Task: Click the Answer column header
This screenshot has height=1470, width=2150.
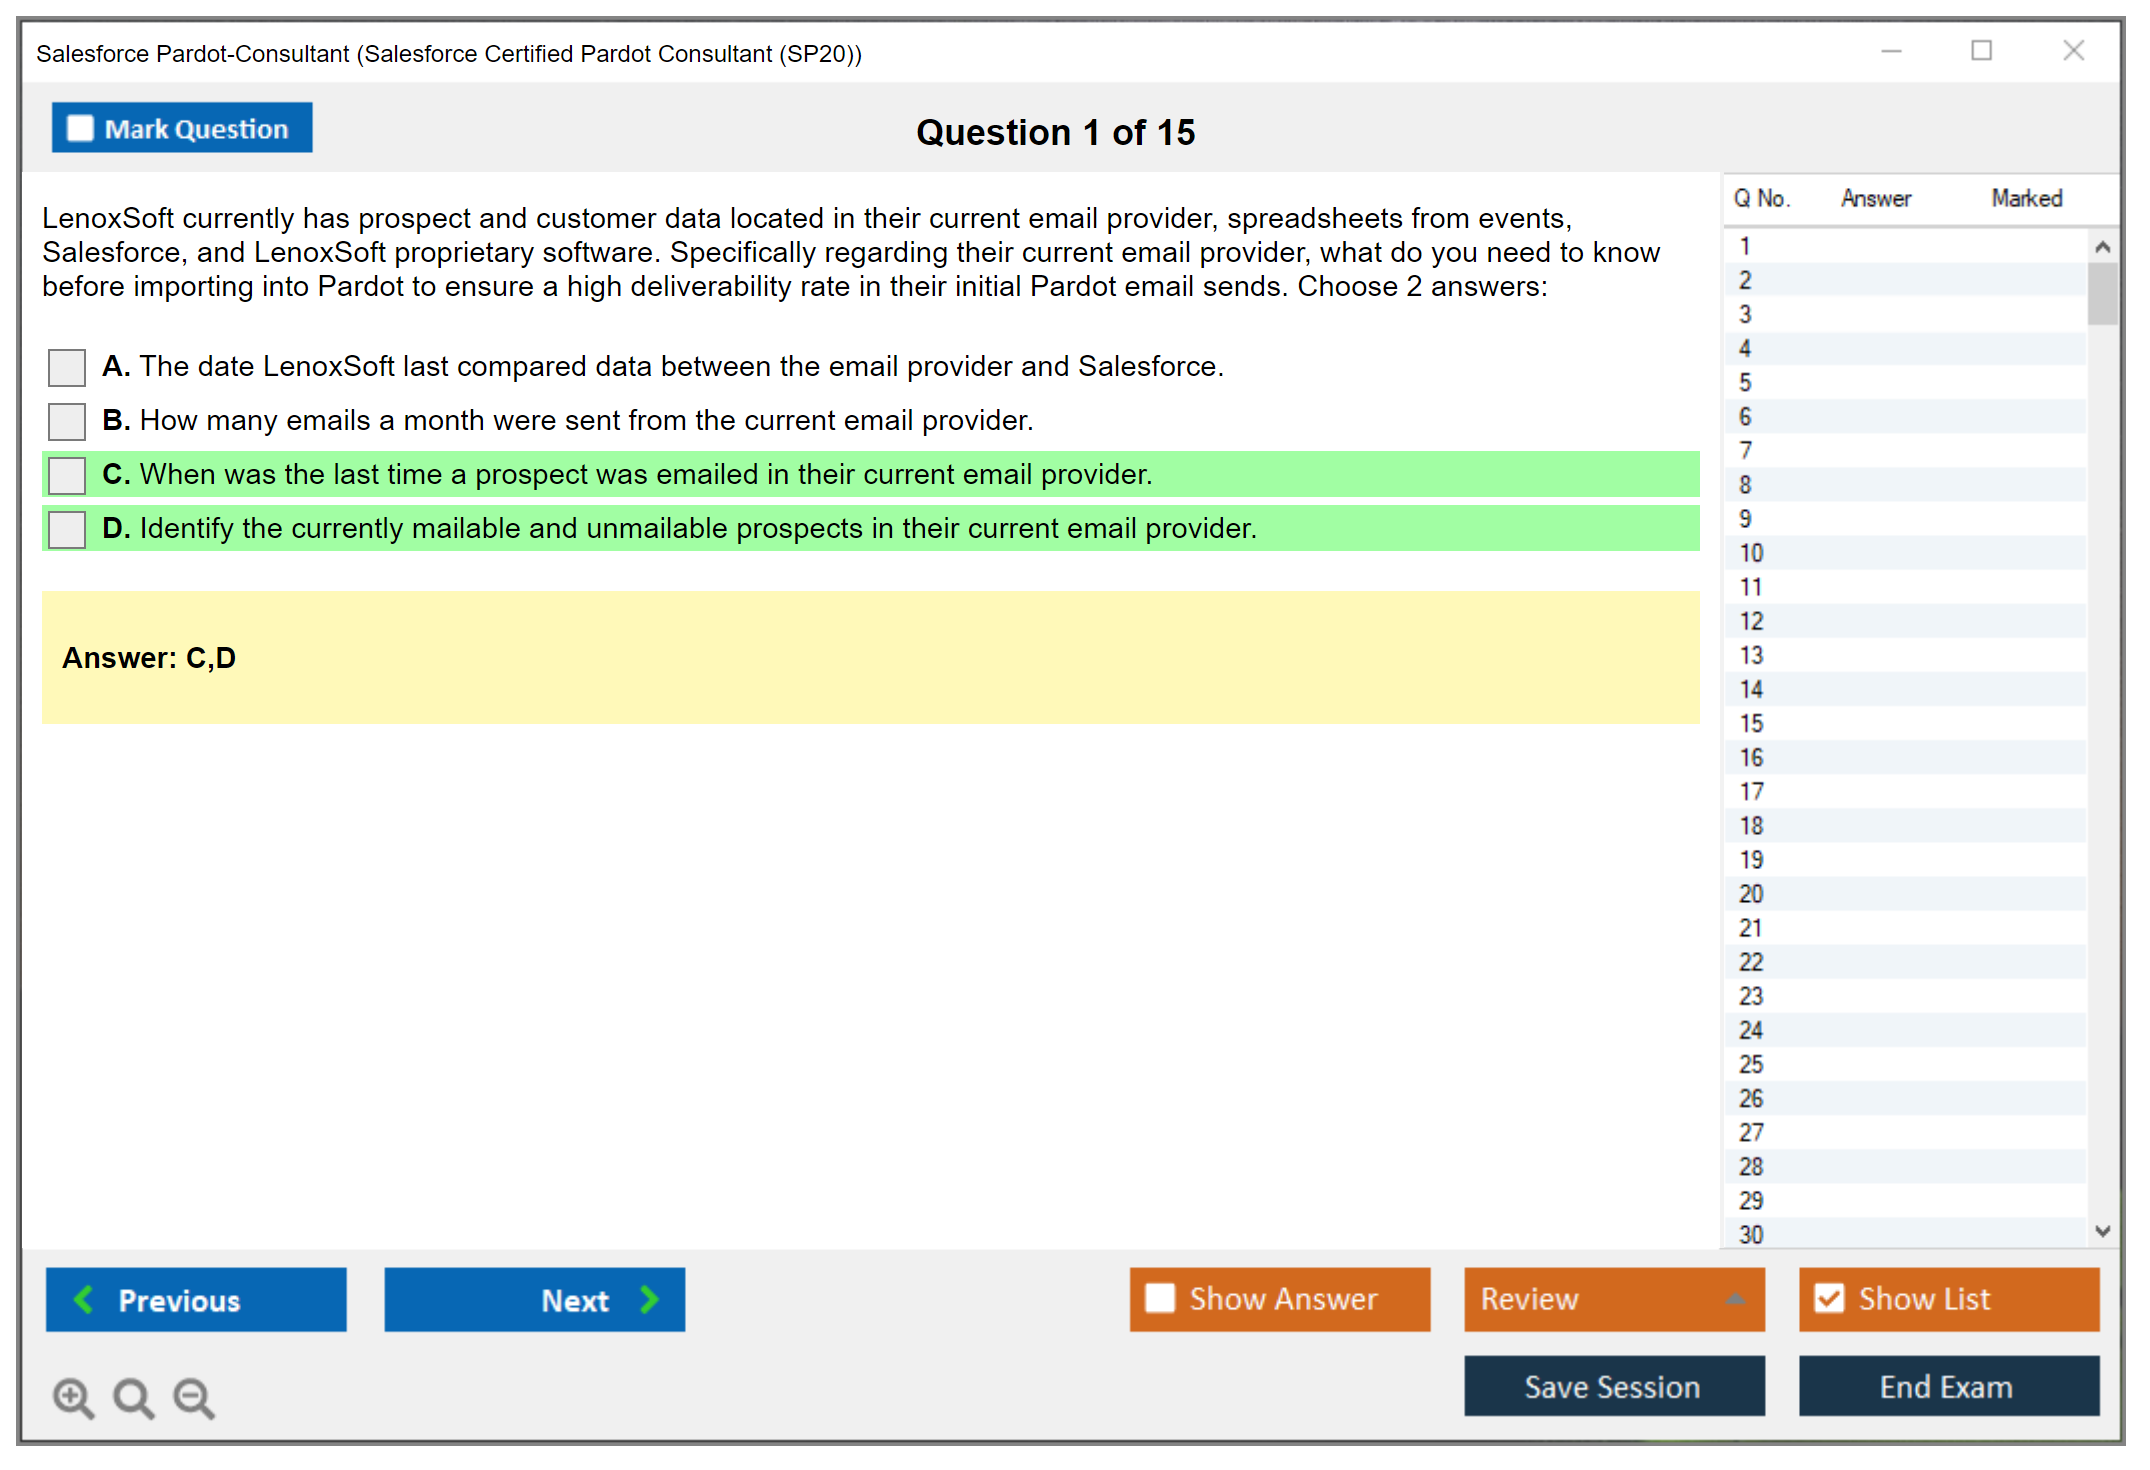Action: pos(1875,198)
